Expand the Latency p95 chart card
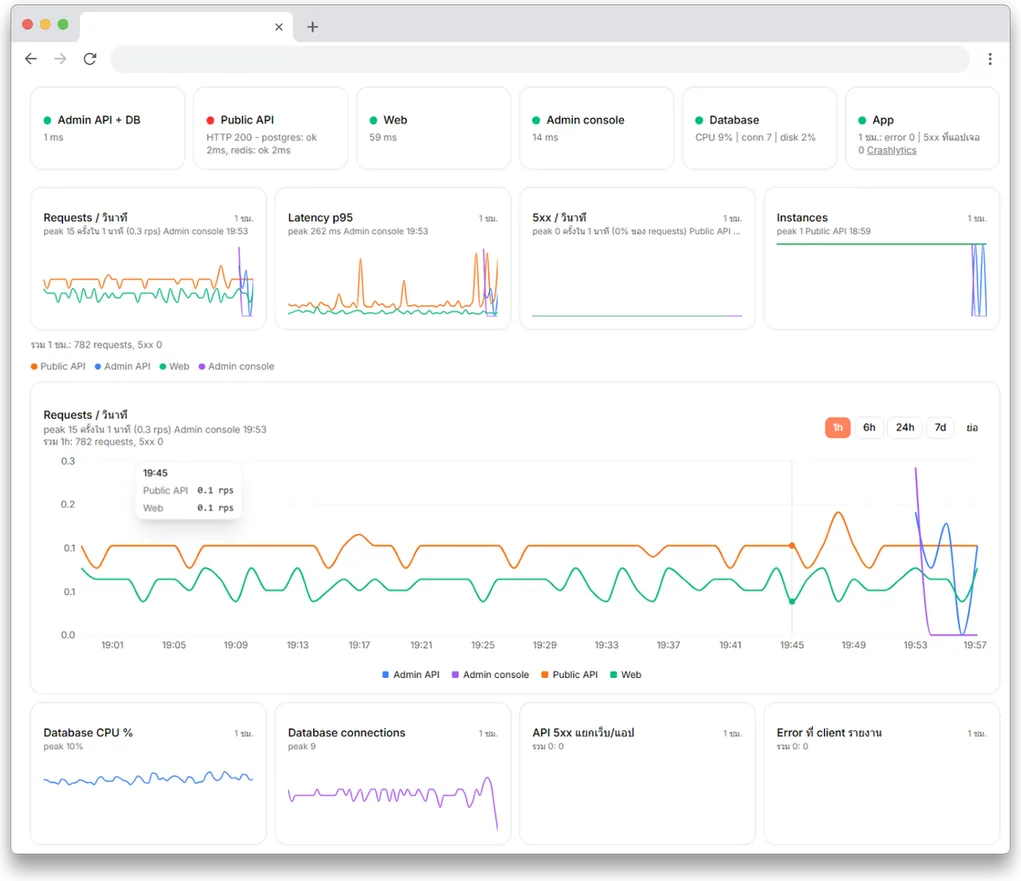Image resolution: width=1021 pixels, height=881 pixels. 393,259
